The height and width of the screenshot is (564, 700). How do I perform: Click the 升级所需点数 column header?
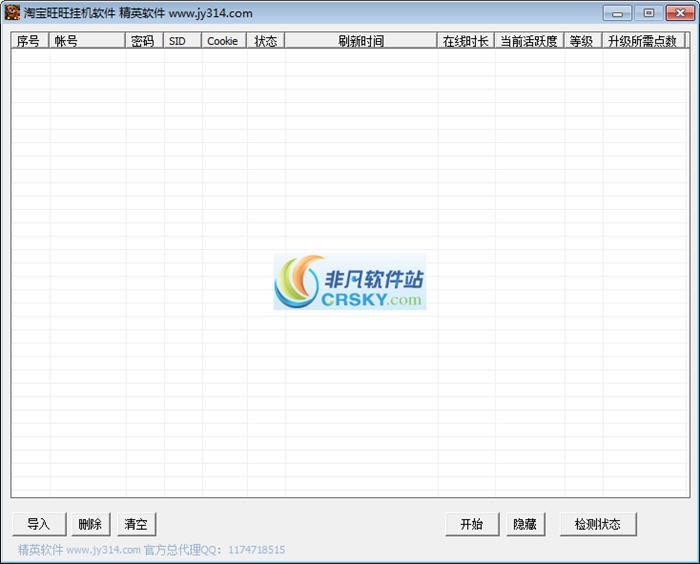point(643,41)
